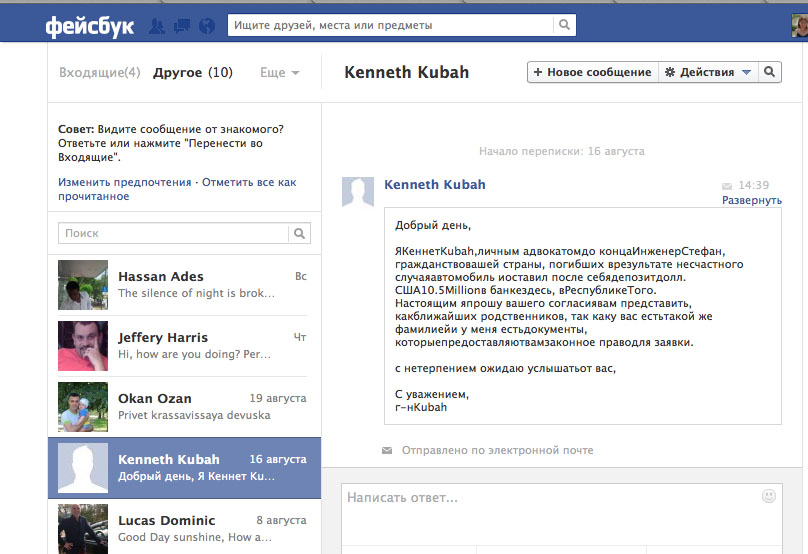
Task: Open messages icon in top bar
Action: (x=182, y=26)
